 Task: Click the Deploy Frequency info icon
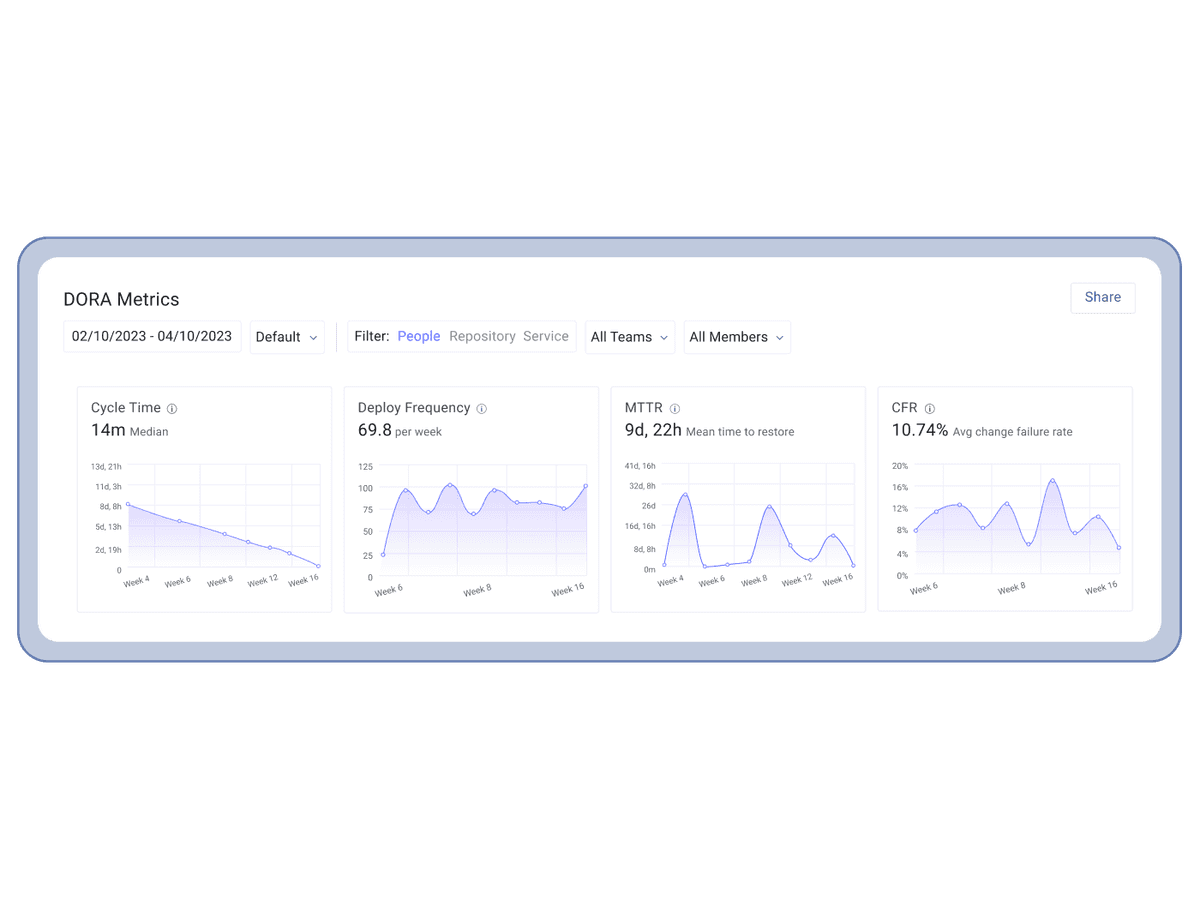[482, 408]
